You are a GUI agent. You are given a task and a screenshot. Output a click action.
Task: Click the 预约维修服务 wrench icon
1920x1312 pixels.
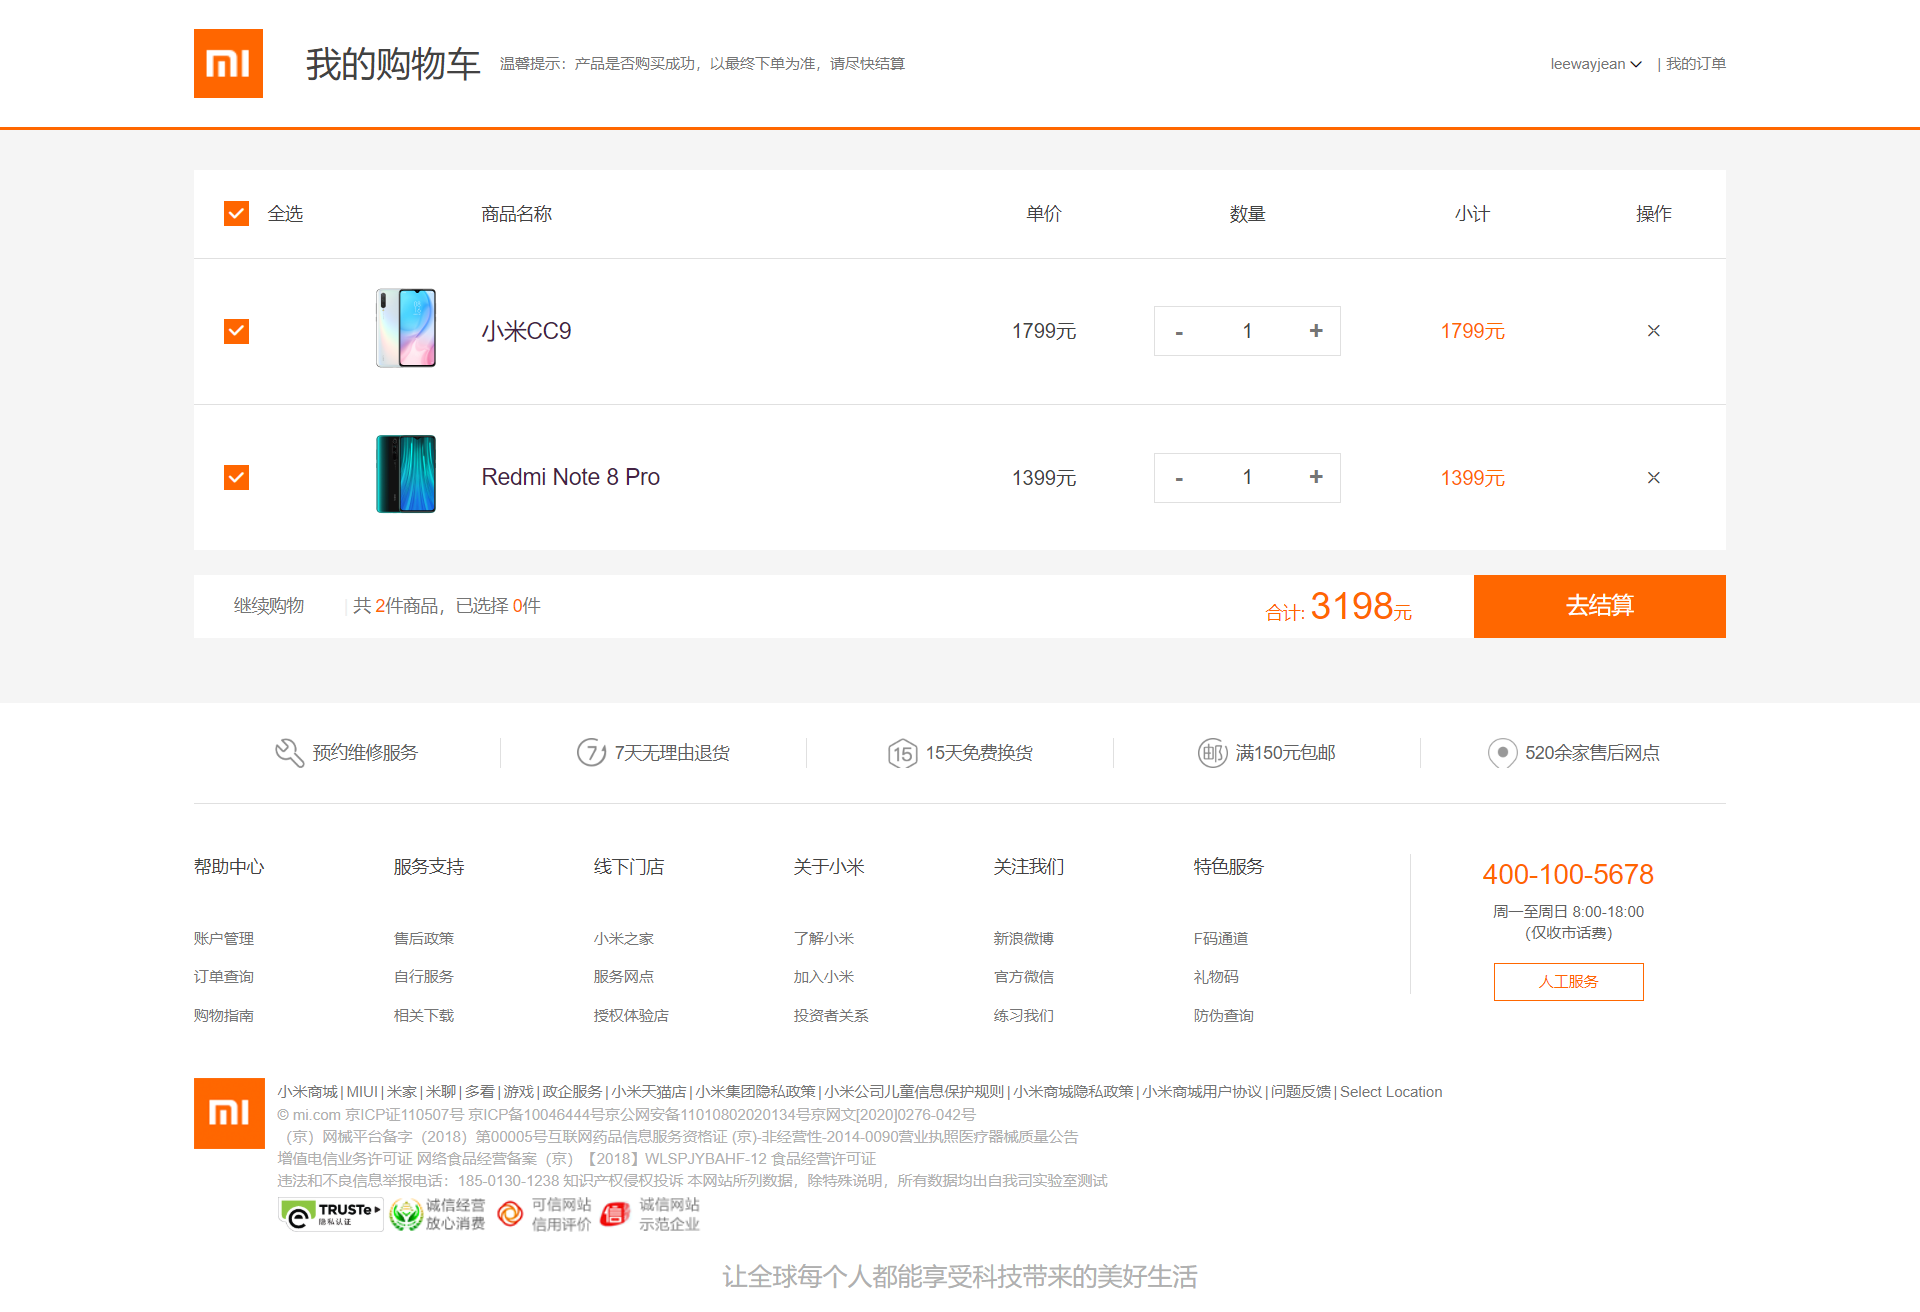[289, 753]
